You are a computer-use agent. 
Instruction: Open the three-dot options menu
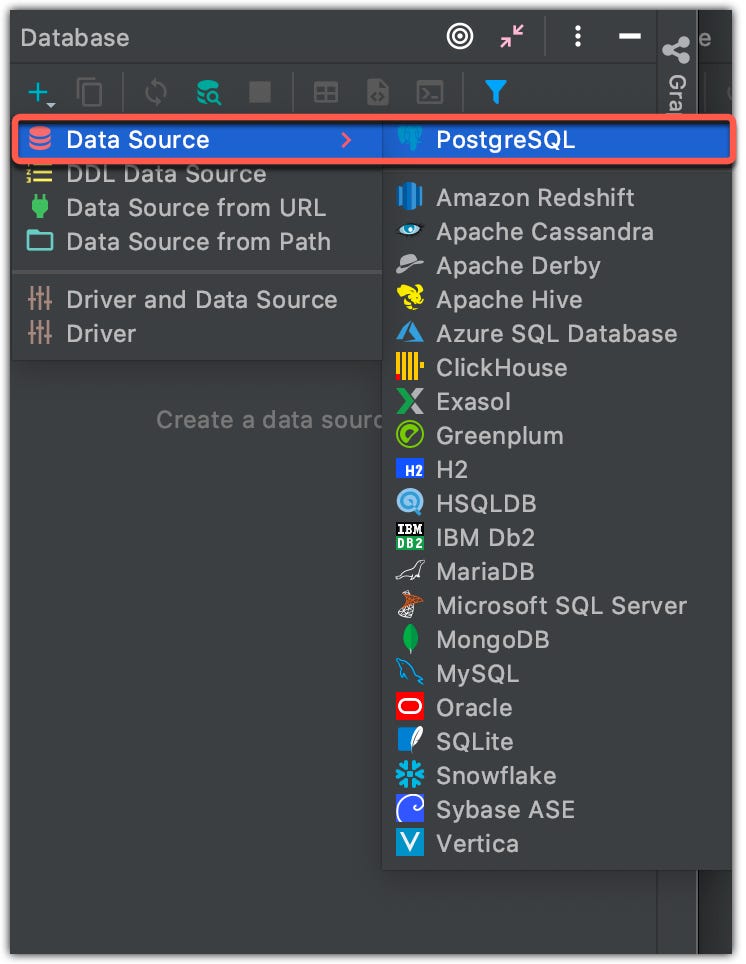click(x=577, y=36)
